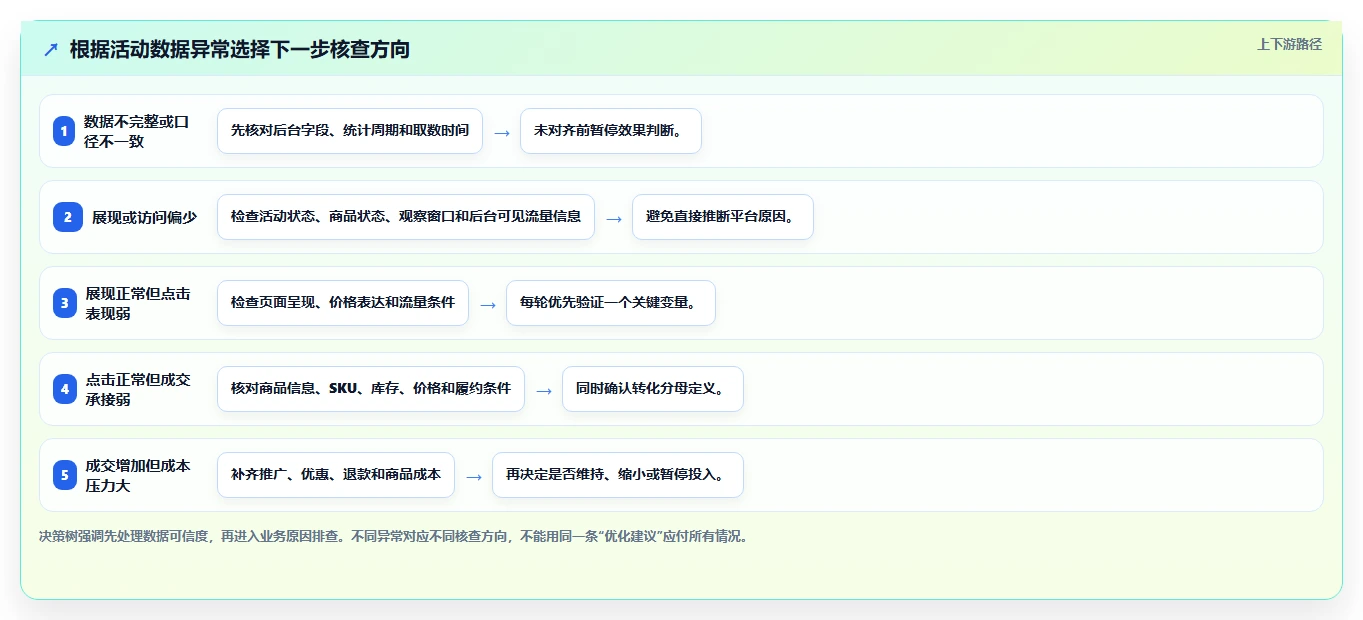The width and height of the screenshot is (1363, 620).
Task: Select step number 4 badge
Action: 64,389
